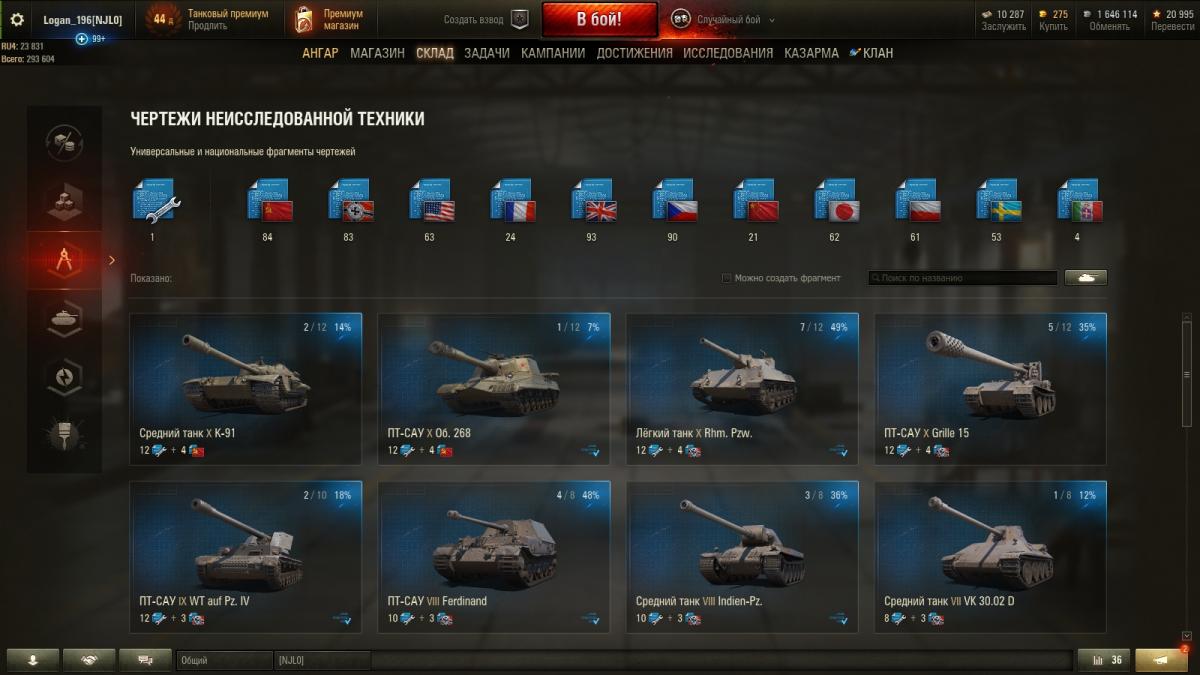
Task: Expand the 99+ notifications under player name
Action: click(90, 38)
